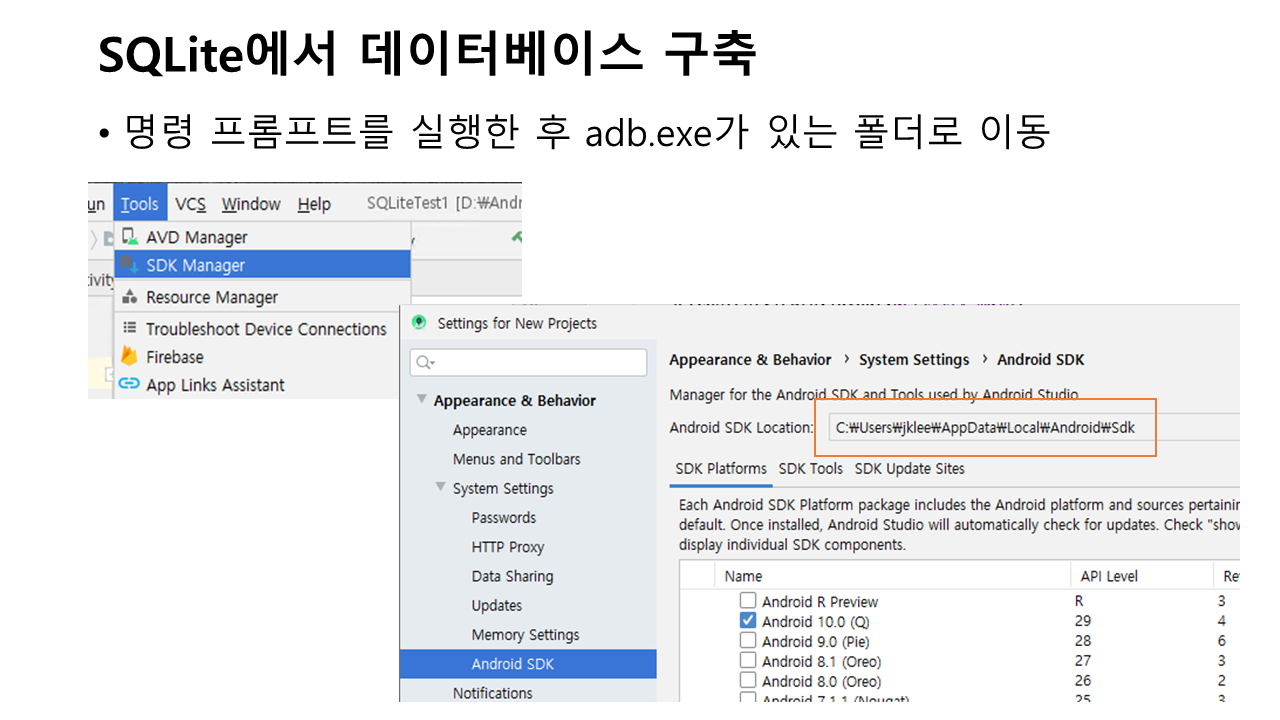Click the App Links Assistant link icon
Viewport: 1280px width, 720px height.
pos(129,384)
